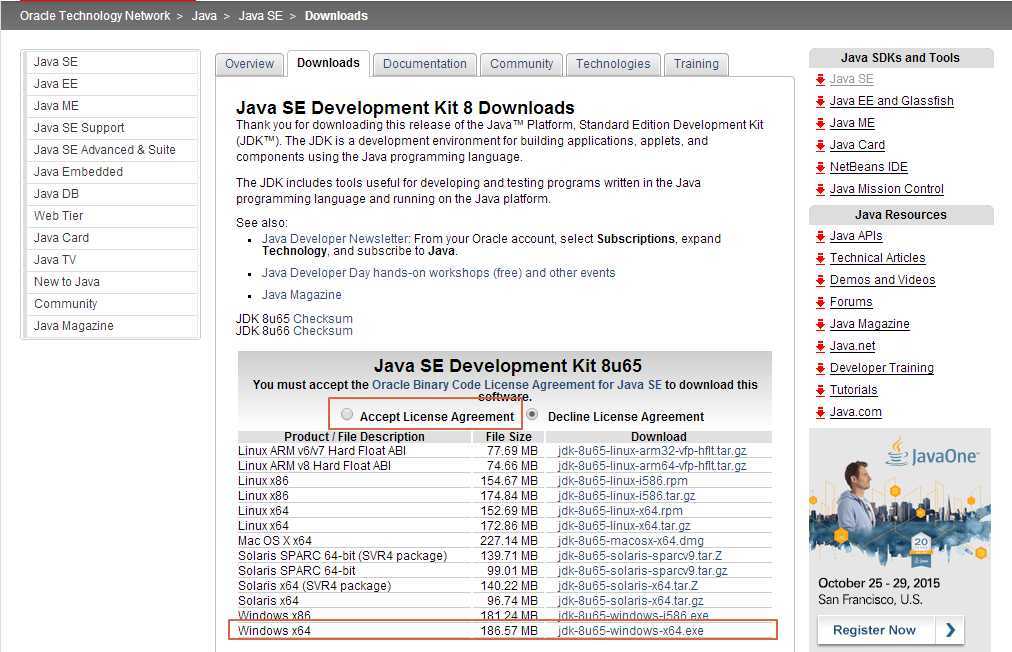Image resolution: width=1012 pixels, height=652 pixels.
Task: Open Java DB in left sidebar
Action: click(x=111, y=194)
